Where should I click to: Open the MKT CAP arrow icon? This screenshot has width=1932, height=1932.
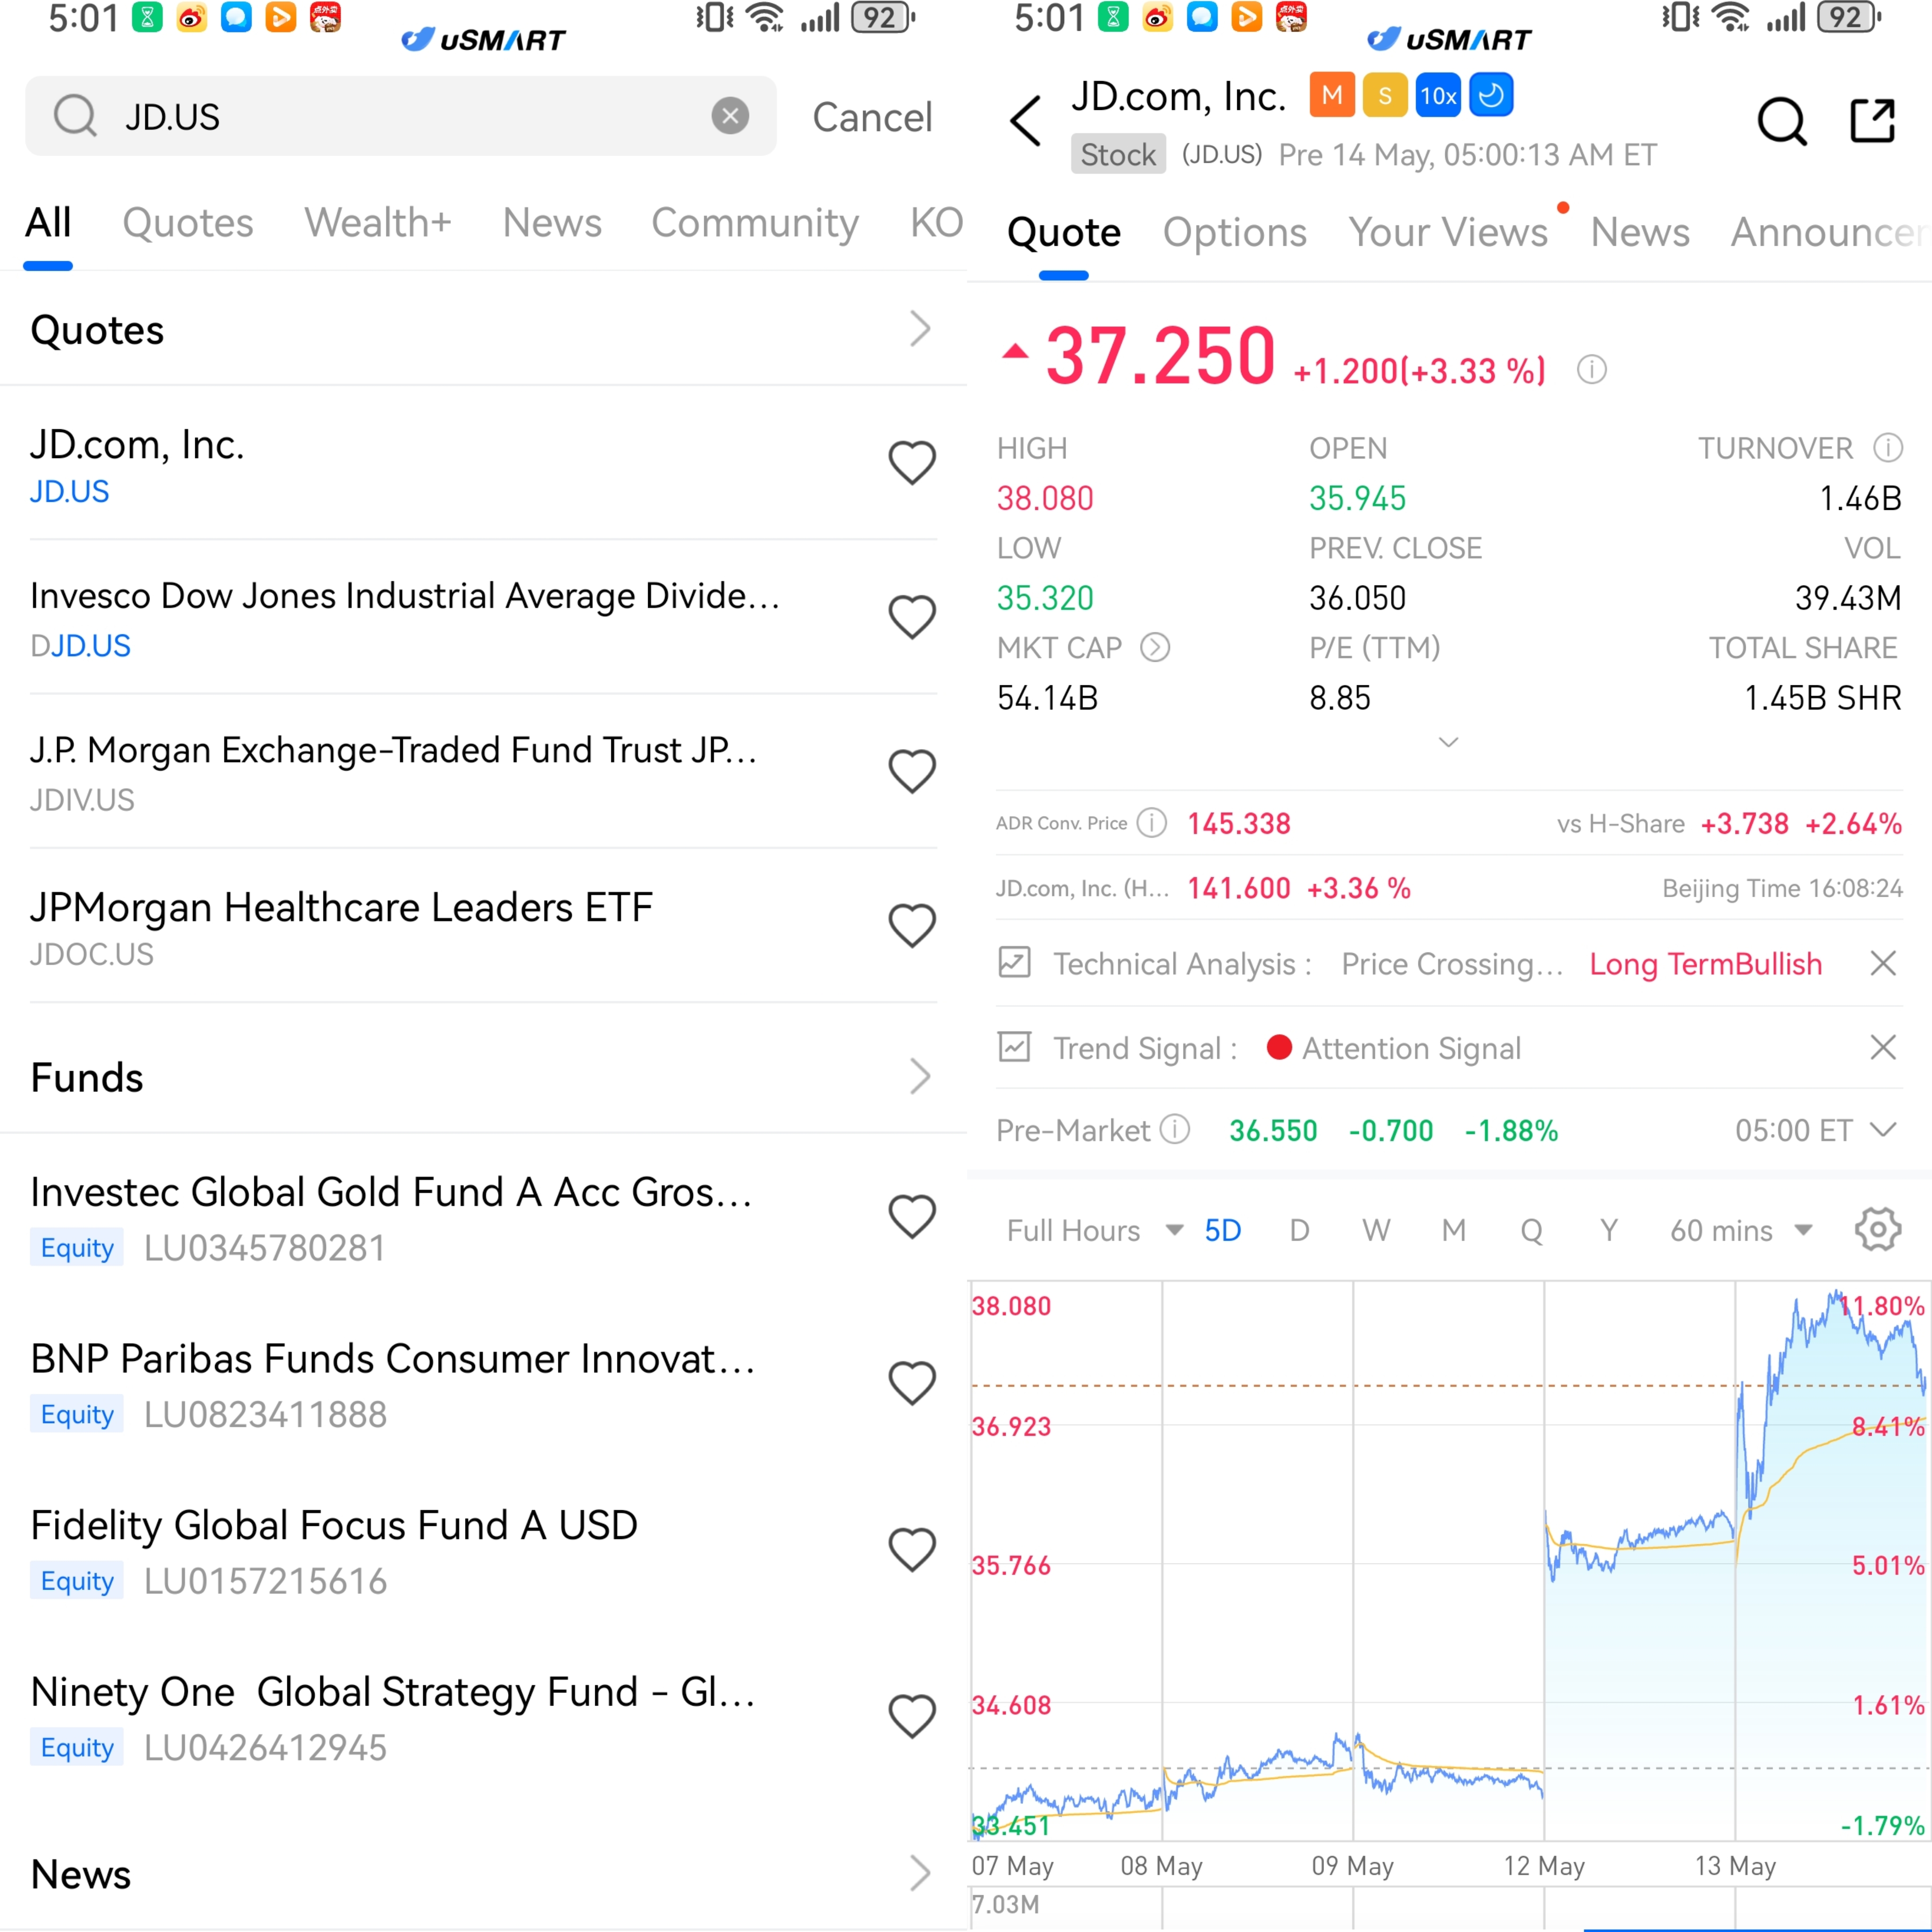(x=1155, y=648)
